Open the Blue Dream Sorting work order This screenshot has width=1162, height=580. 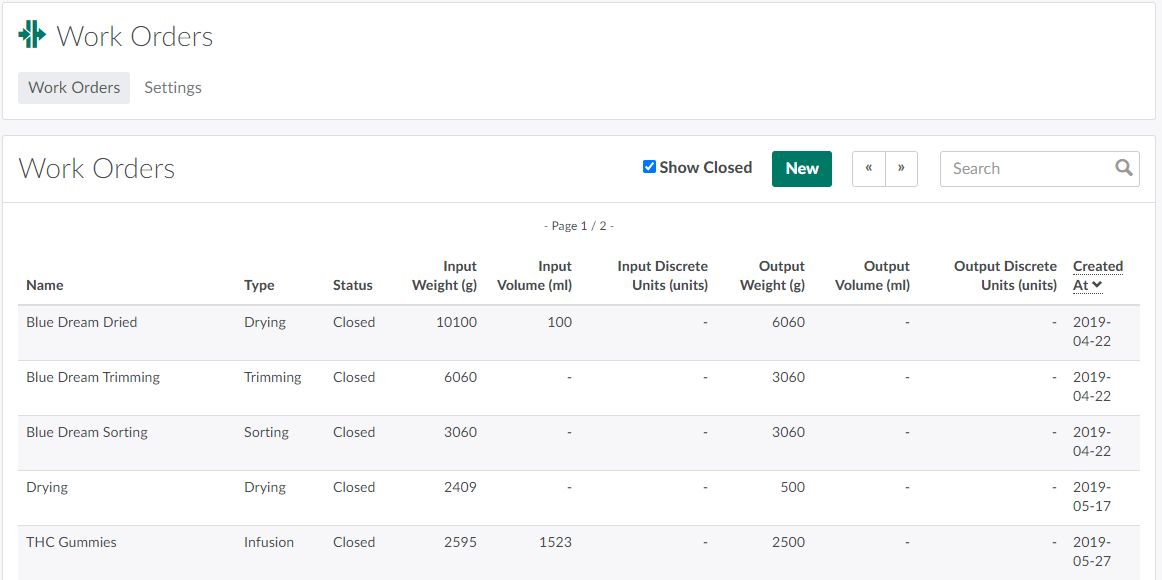tap(87, 433)
